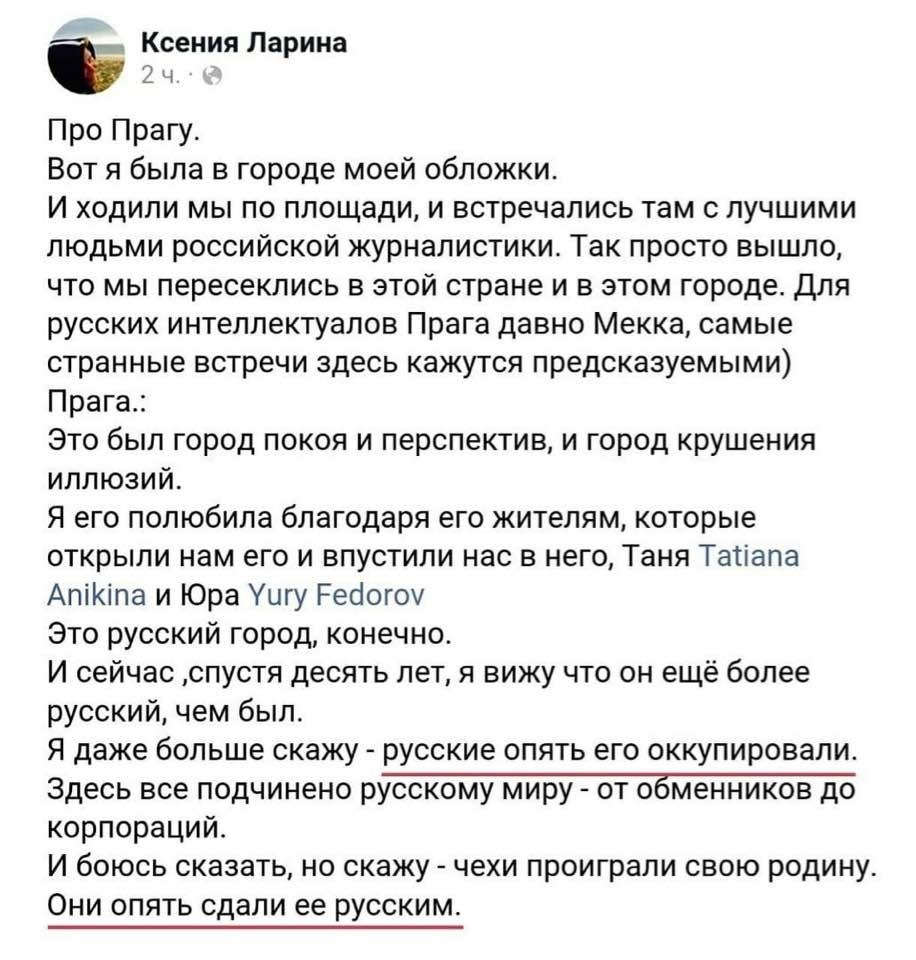Click the tagged surname "Anikina"

coord(94,596)
